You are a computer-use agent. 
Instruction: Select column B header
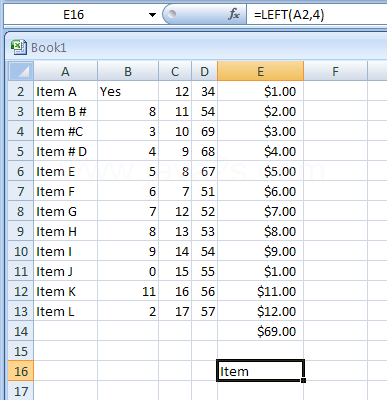[x=128, y=71]
